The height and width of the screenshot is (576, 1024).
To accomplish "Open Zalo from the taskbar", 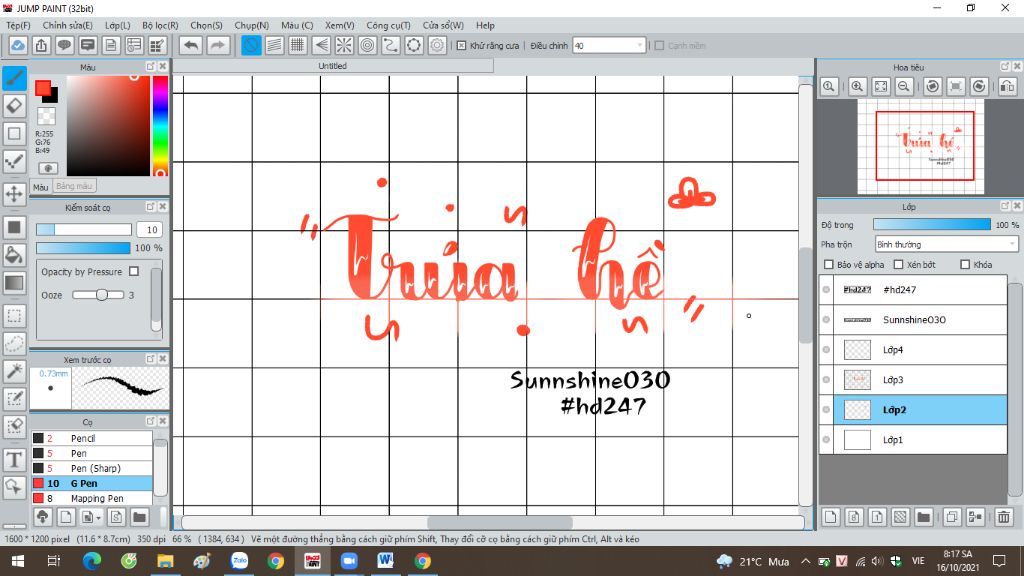I will click(x=239, y=561).
